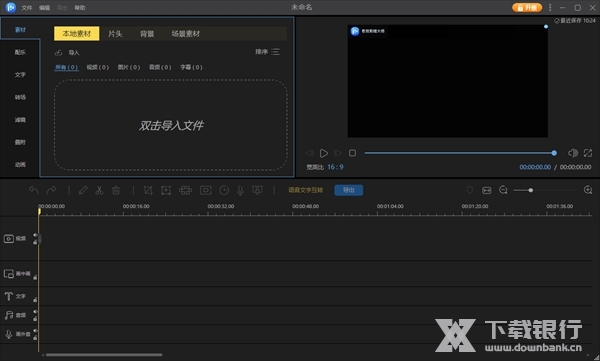Click the screen recording icon in the toolbar
The height and width of the screenshot is (361, 600).
tap(258, 190)
